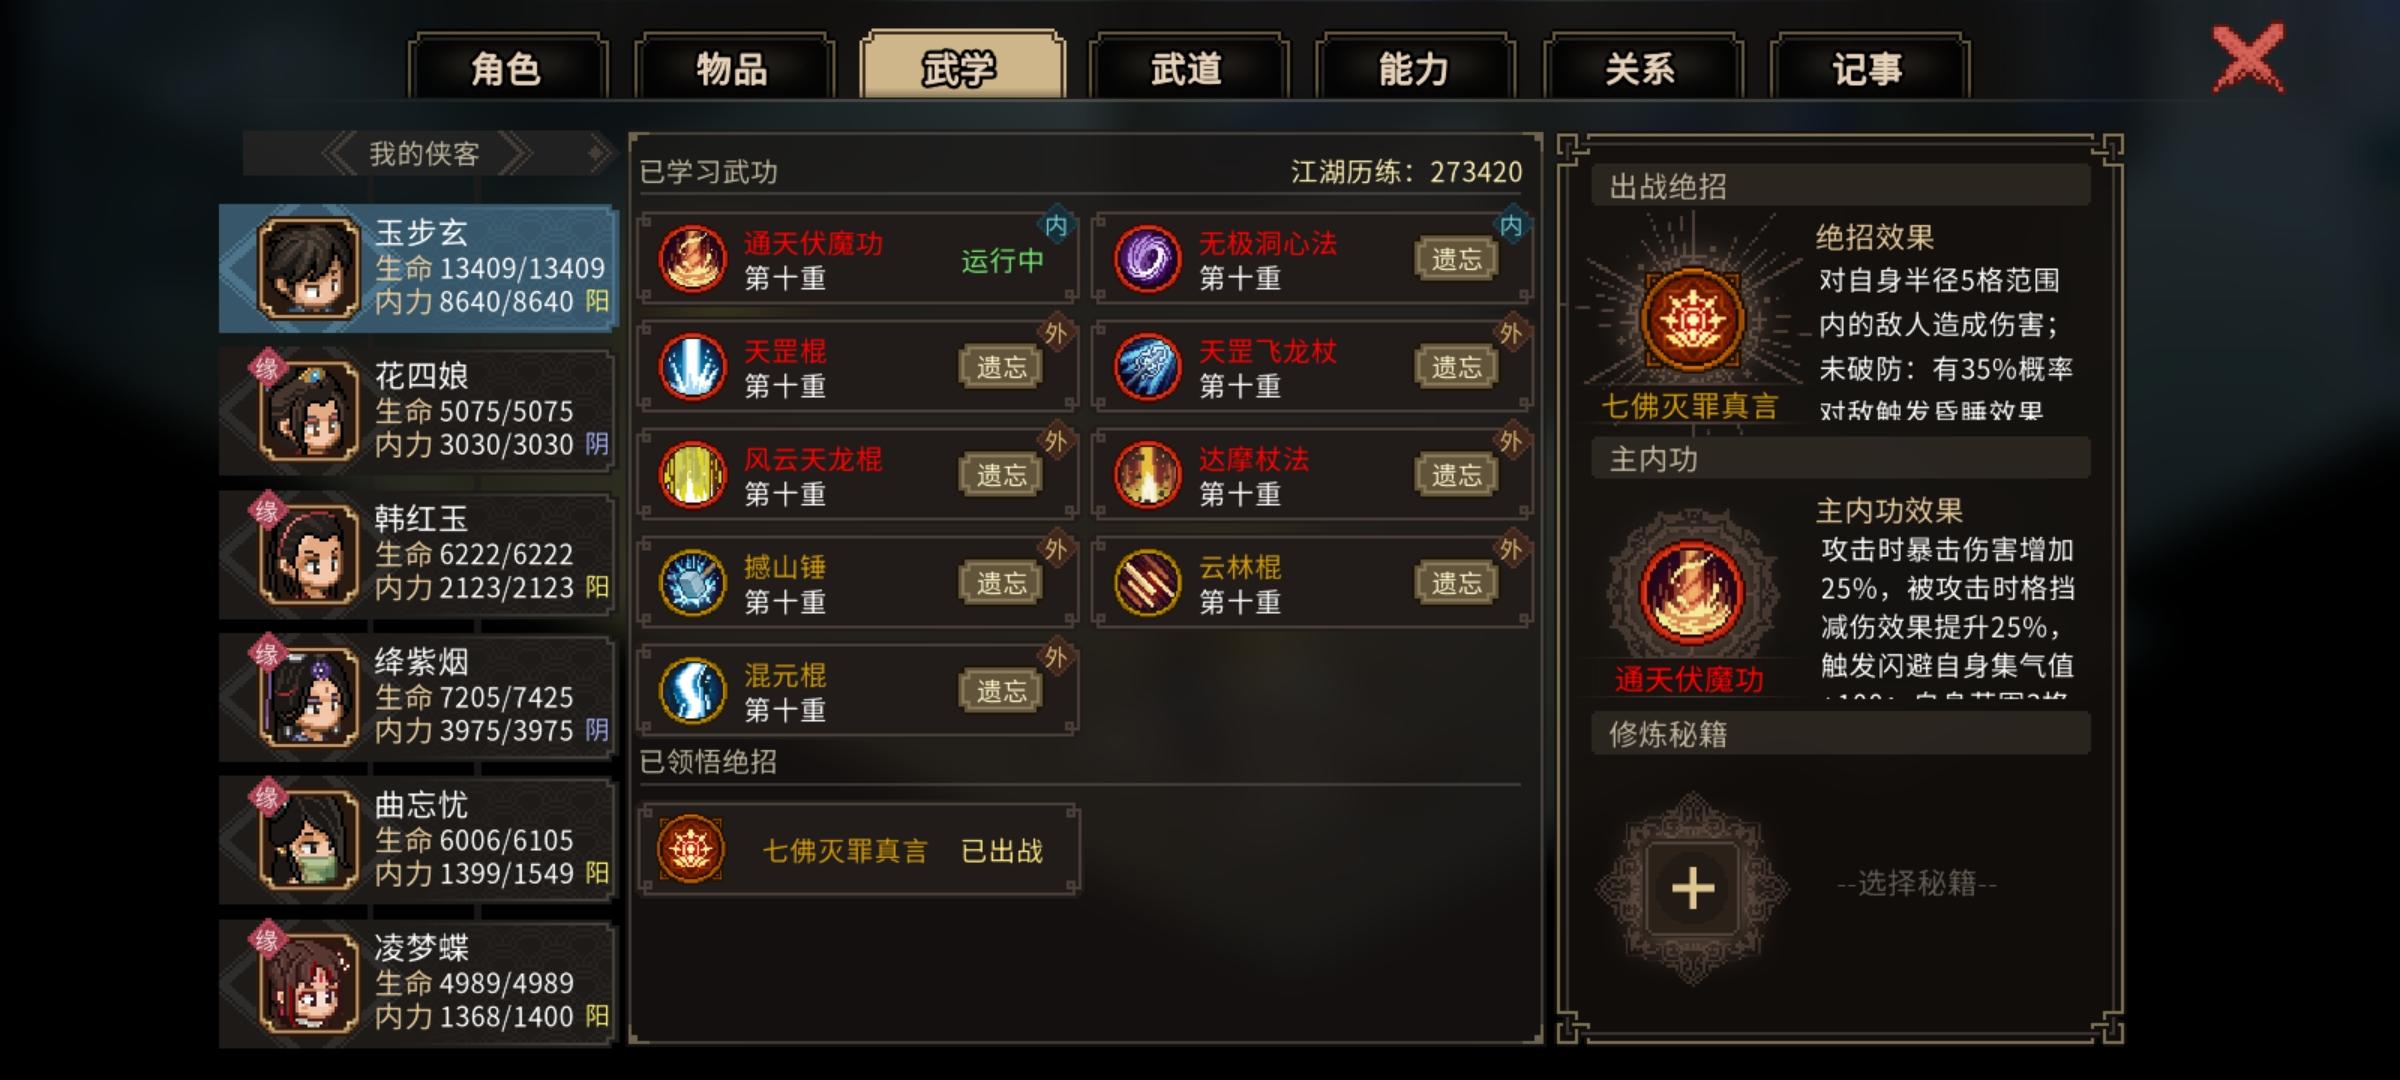
Task: Select the 天罡棍 skill icon
Action: click(692, 367)
